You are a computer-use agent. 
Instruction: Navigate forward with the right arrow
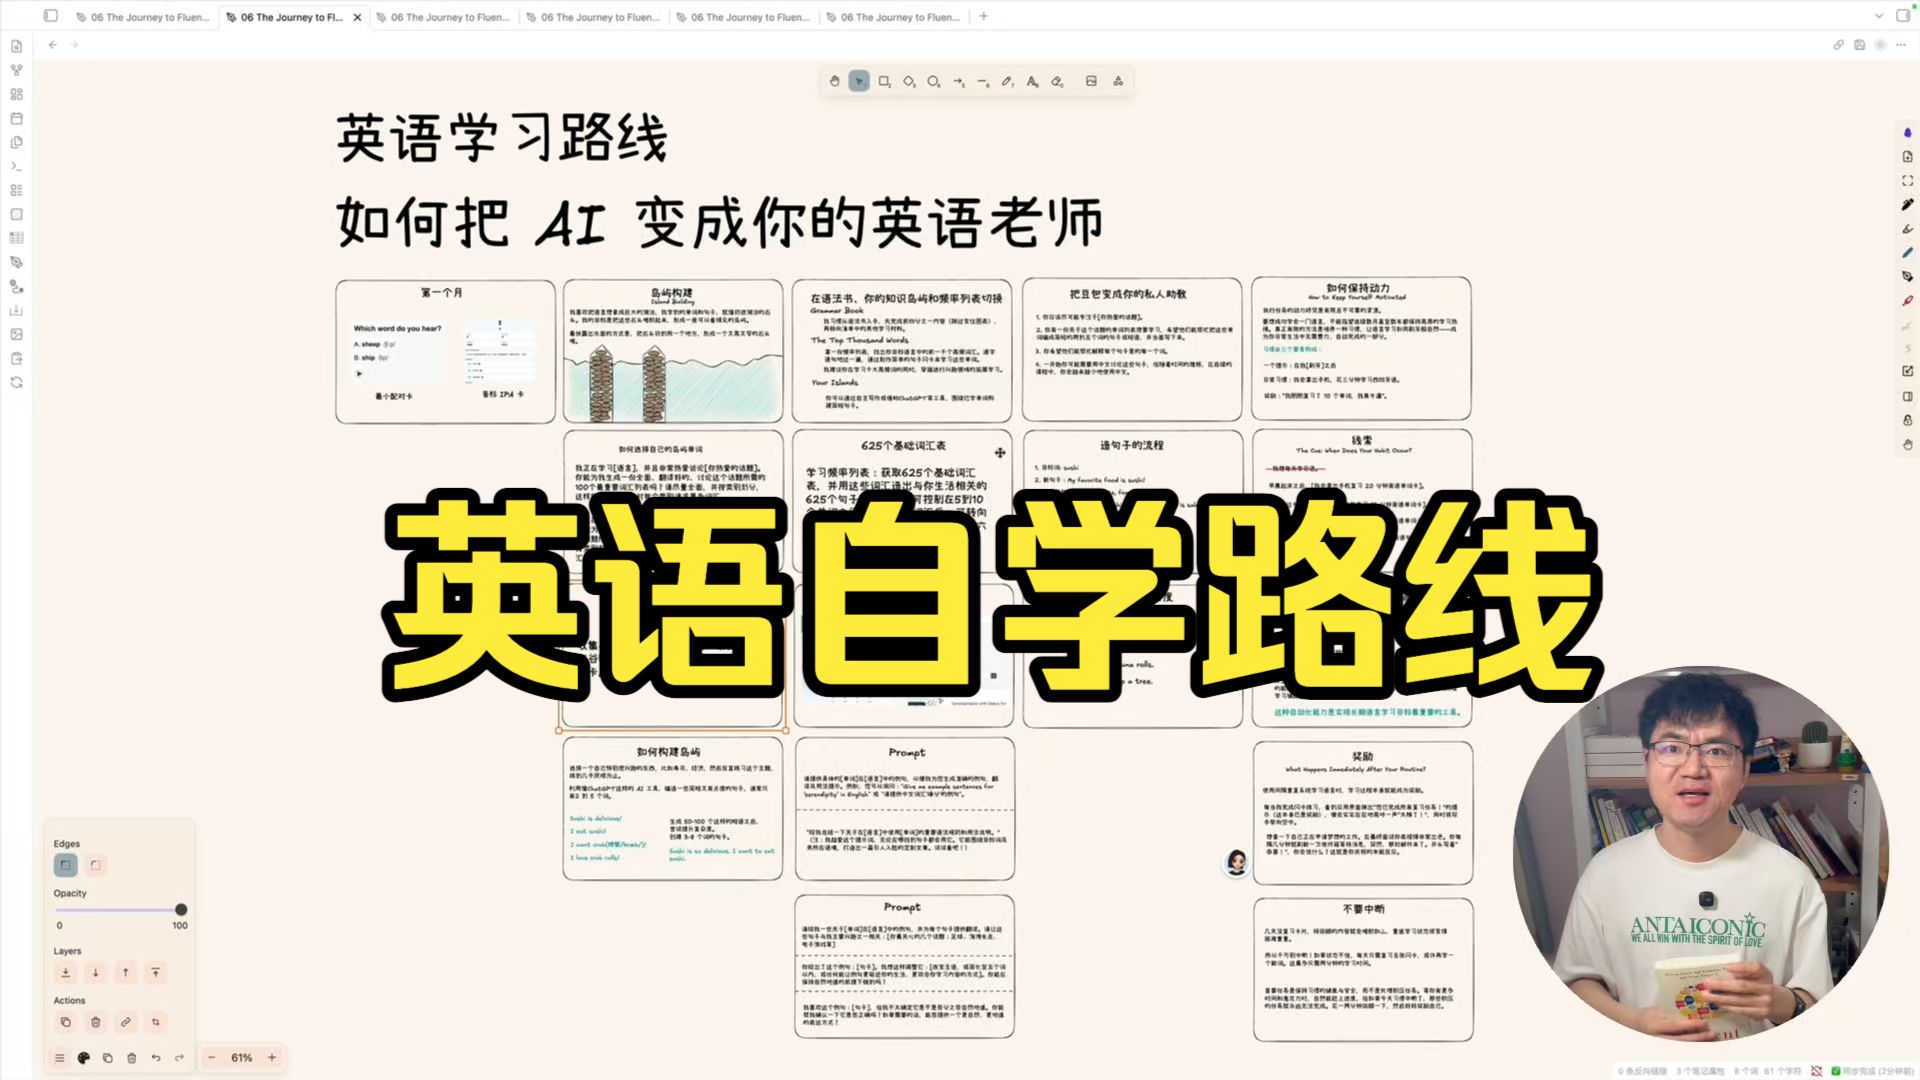[x=75, y=45]
